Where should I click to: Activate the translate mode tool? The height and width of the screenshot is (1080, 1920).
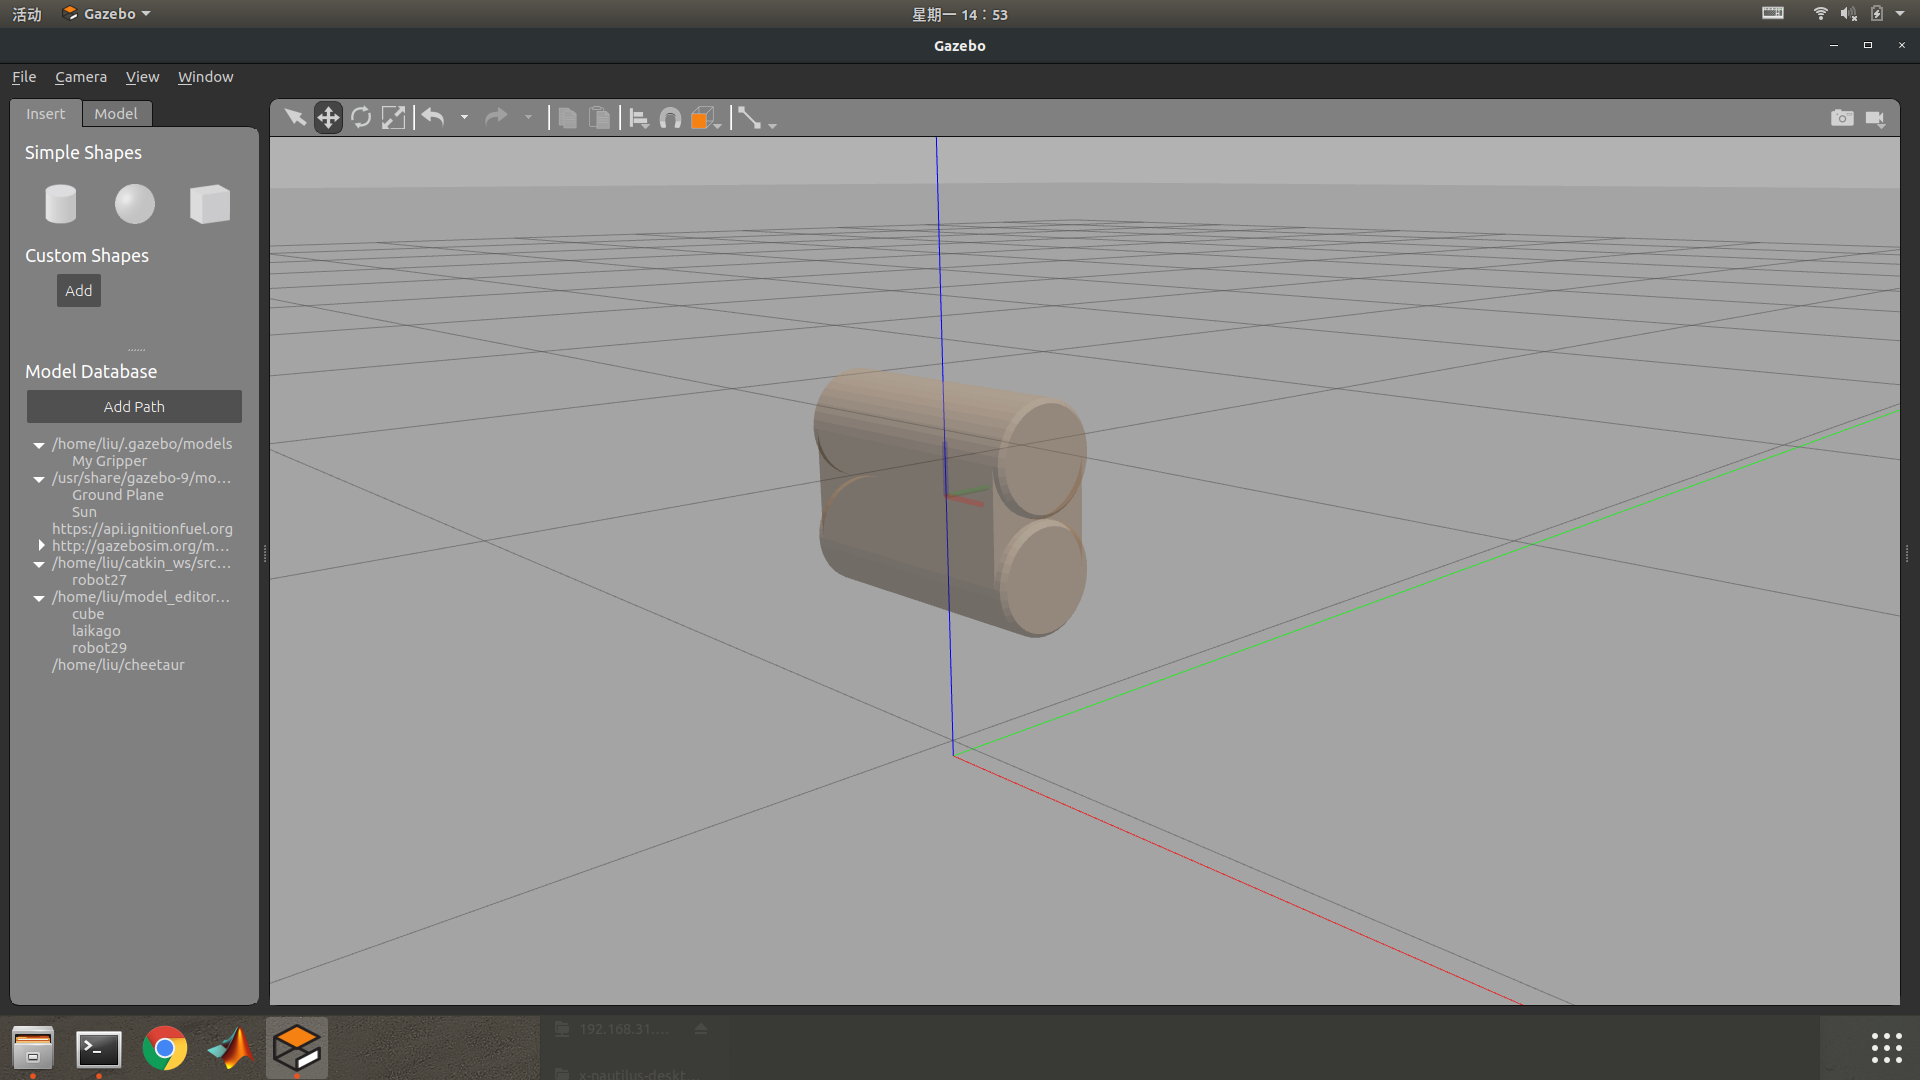coord(328,118)
